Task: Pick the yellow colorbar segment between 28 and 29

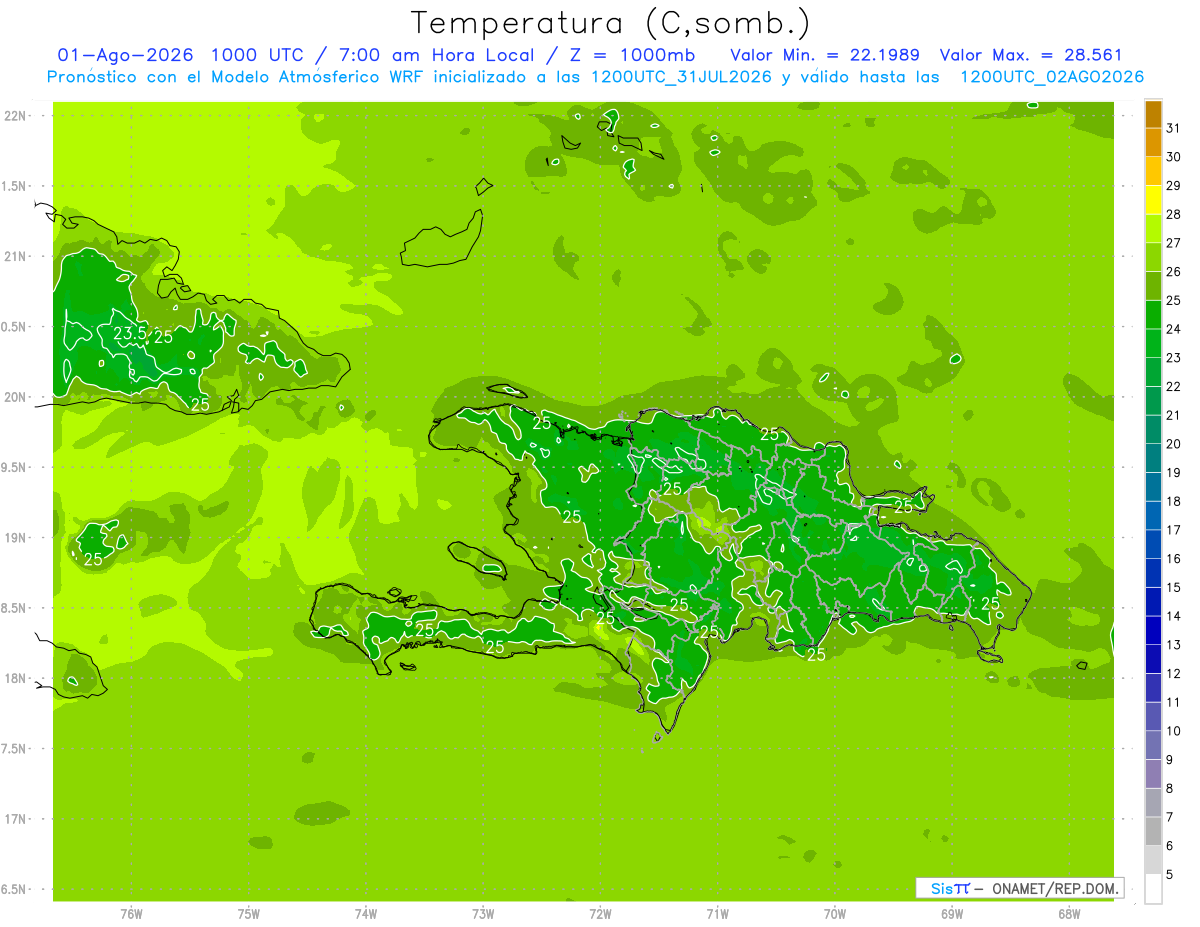Action: [1153, 200]
